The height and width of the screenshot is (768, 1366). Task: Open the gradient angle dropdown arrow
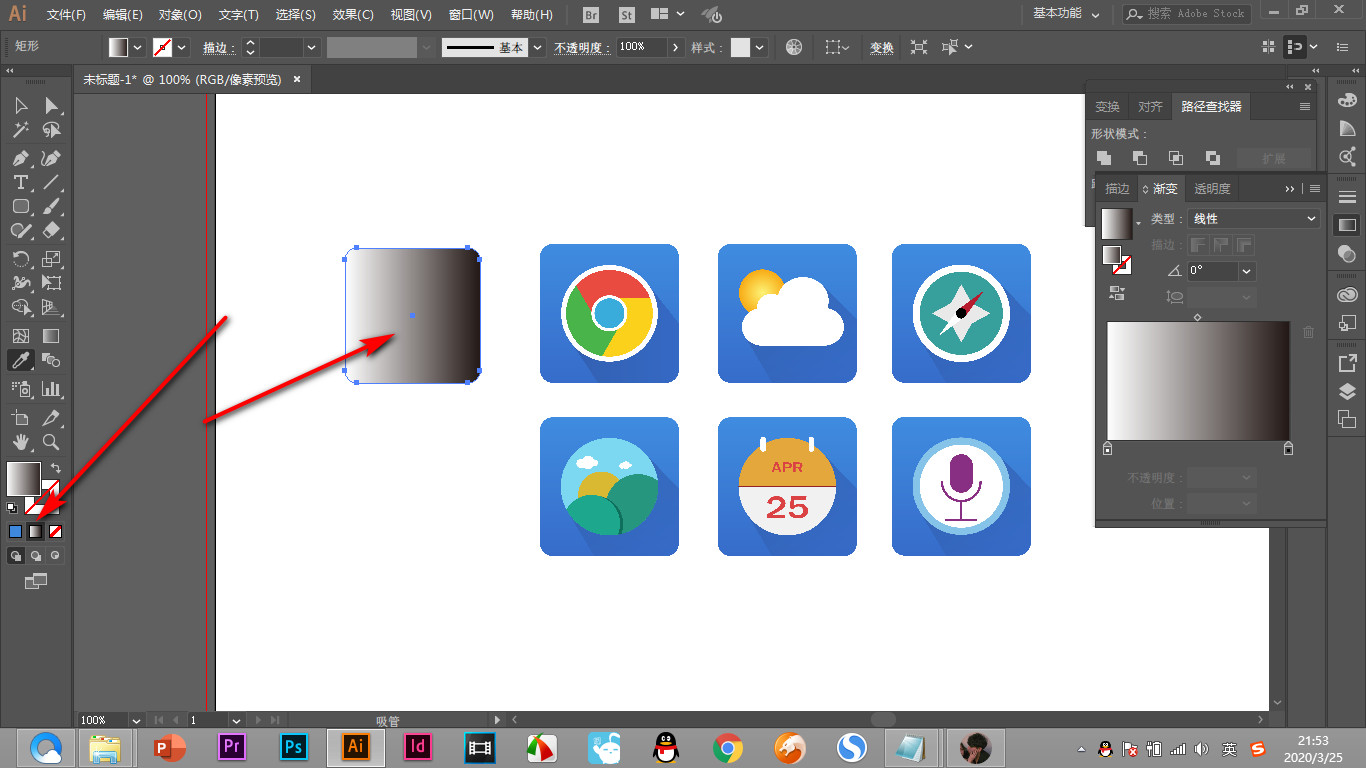point(1246,271)
